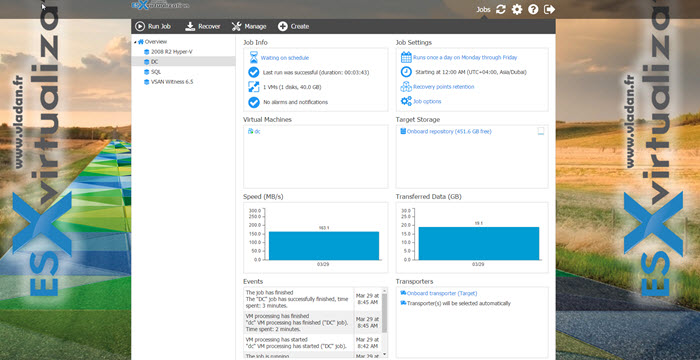Open the Manage menu
The height and width of the screenshot is (360, 700).
click(249, 26)
